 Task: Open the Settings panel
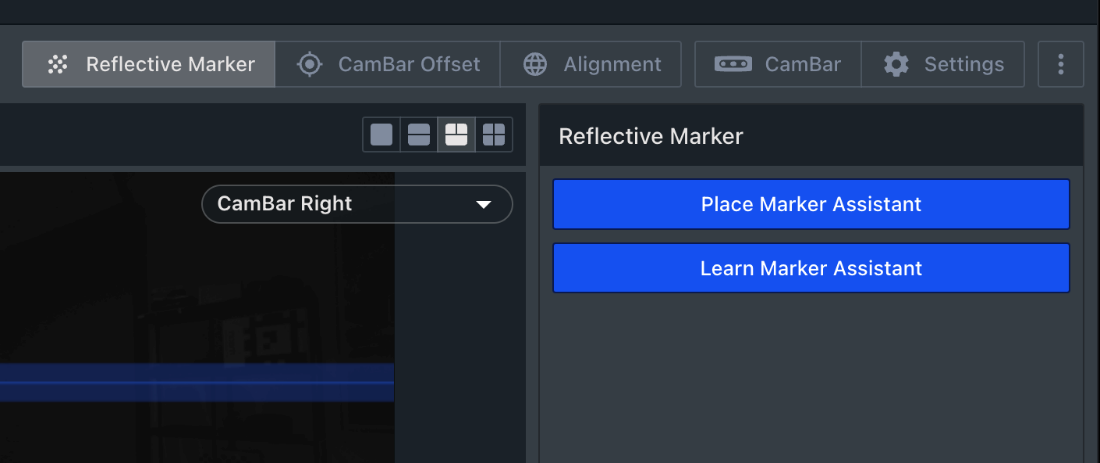click(943, 65)
